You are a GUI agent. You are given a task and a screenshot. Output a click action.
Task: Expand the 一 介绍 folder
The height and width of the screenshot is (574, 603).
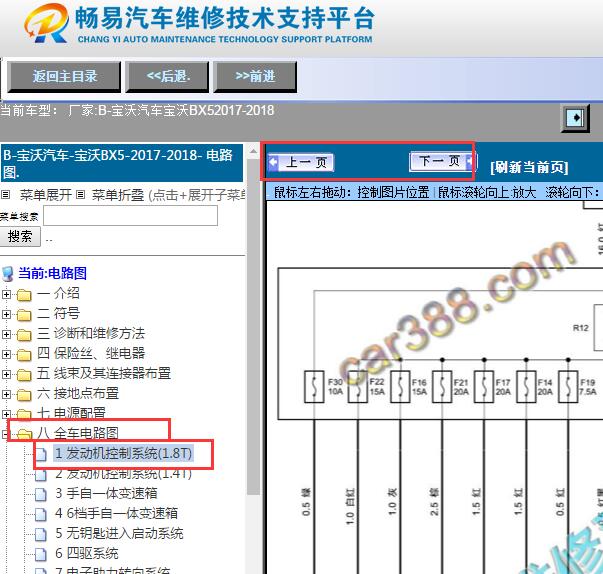6,294
